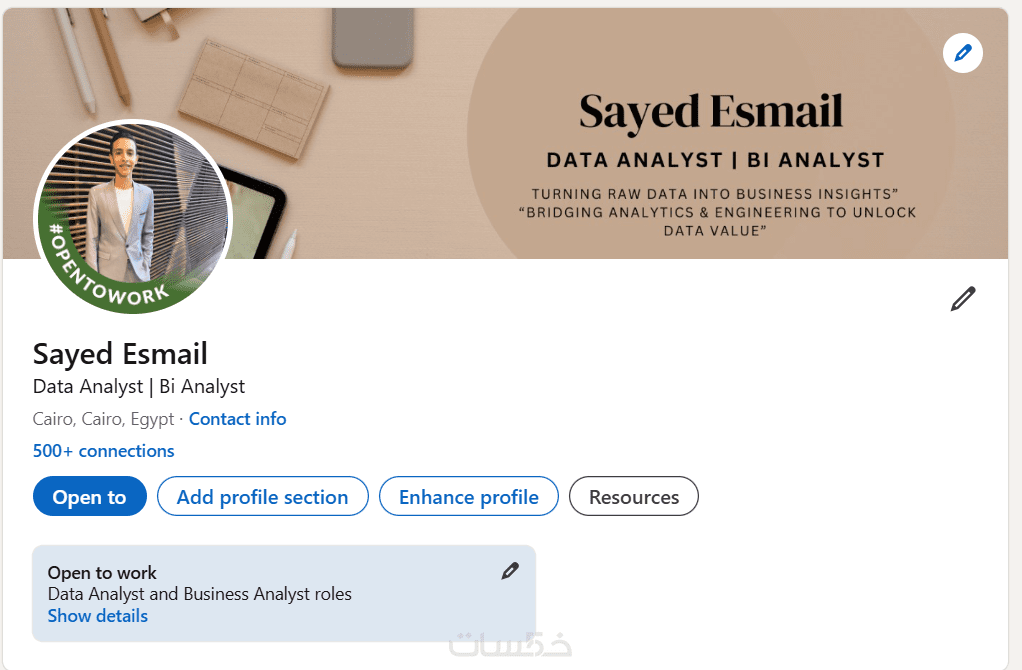Viewport: 1022px width, 670px height.
Task: Expand Show details in Open to work
Action: click(98, 616)
